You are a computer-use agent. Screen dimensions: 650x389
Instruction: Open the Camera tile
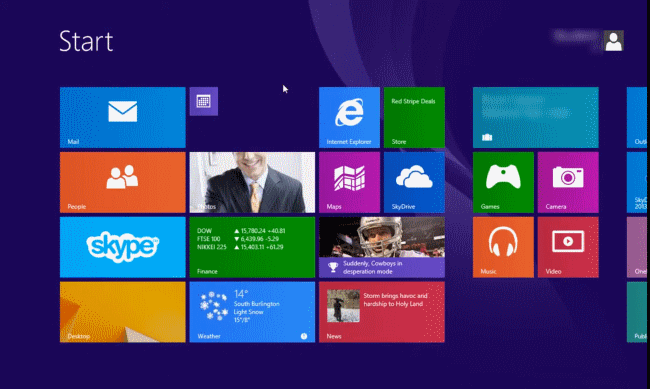tap(568, 182)
